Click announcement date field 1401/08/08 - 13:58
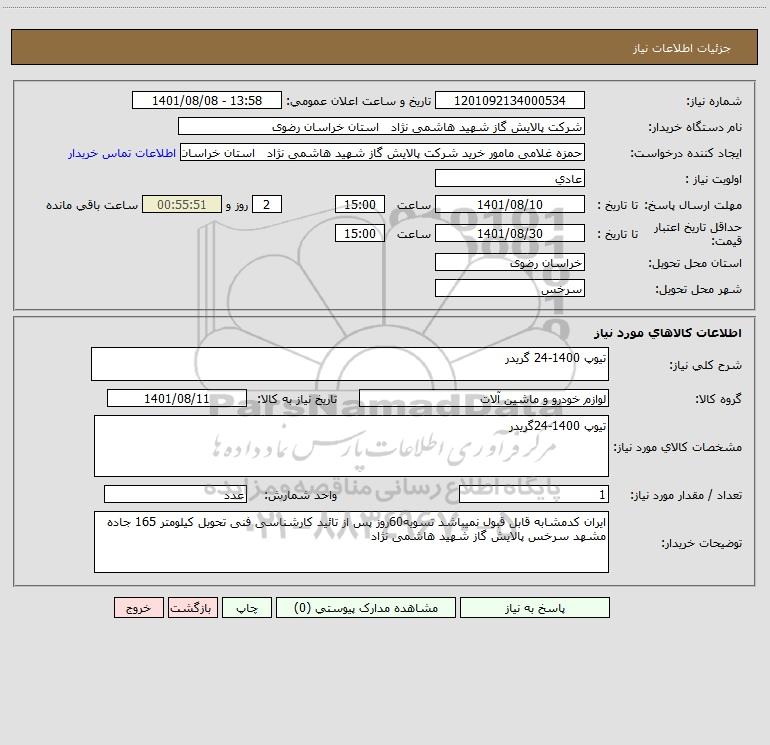This screenshot has height=745, width=770. 207,100
